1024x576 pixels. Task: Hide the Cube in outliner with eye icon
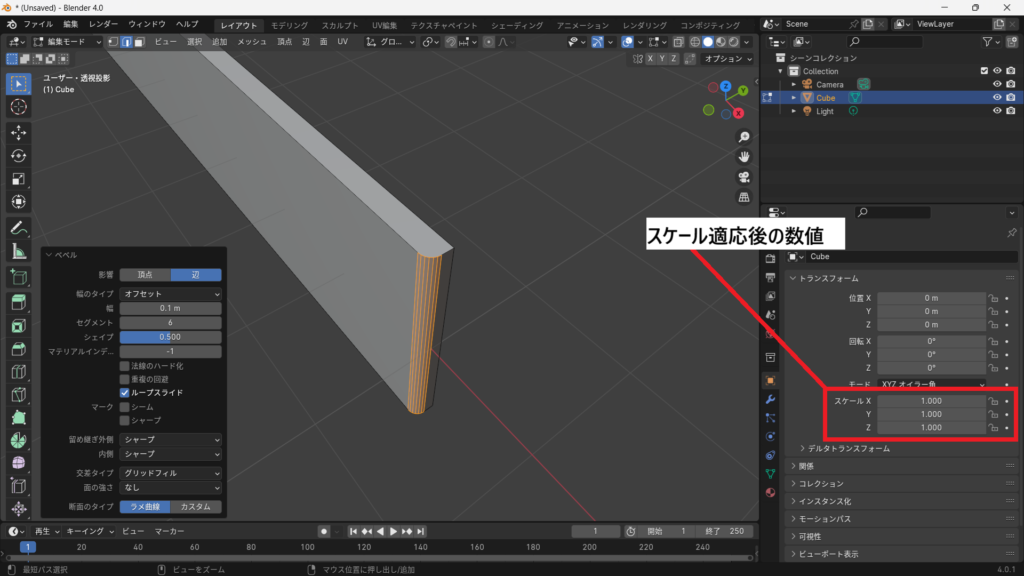point(997,98)
